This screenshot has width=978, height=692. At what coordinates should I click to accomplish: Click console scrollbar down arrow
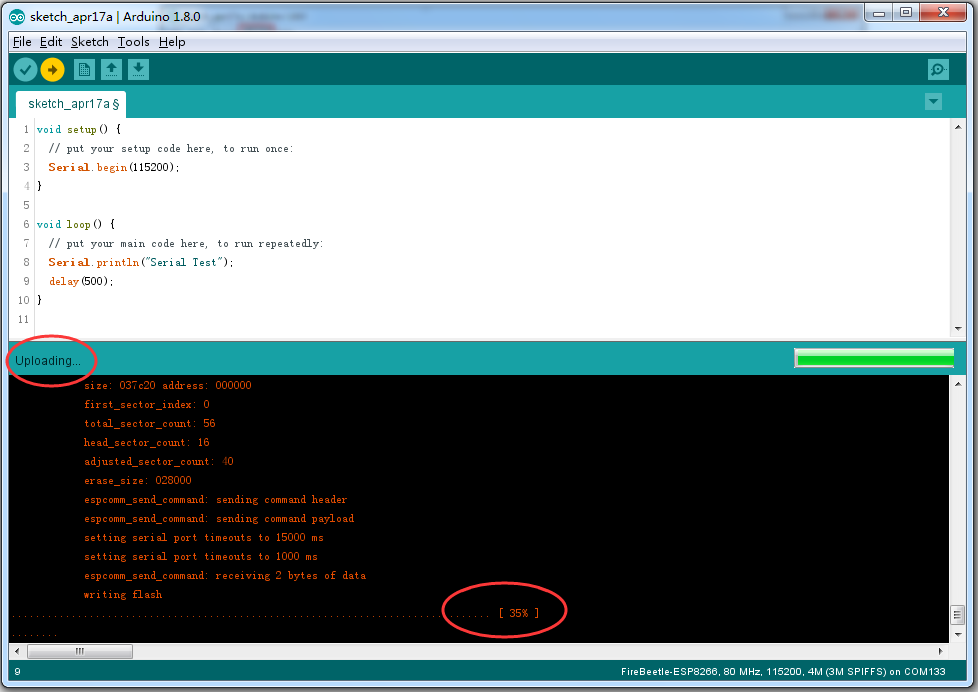click(958, 635)
